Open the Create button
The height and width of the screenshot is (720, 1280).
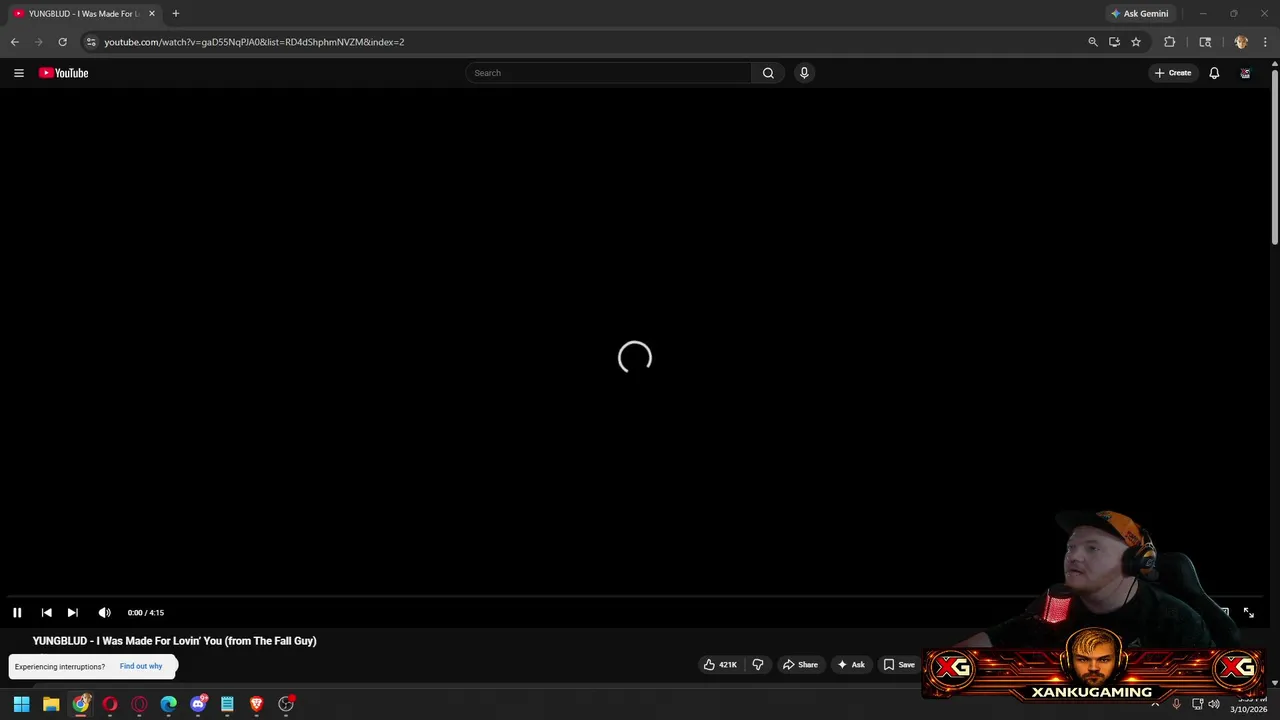coord(1173,73)
